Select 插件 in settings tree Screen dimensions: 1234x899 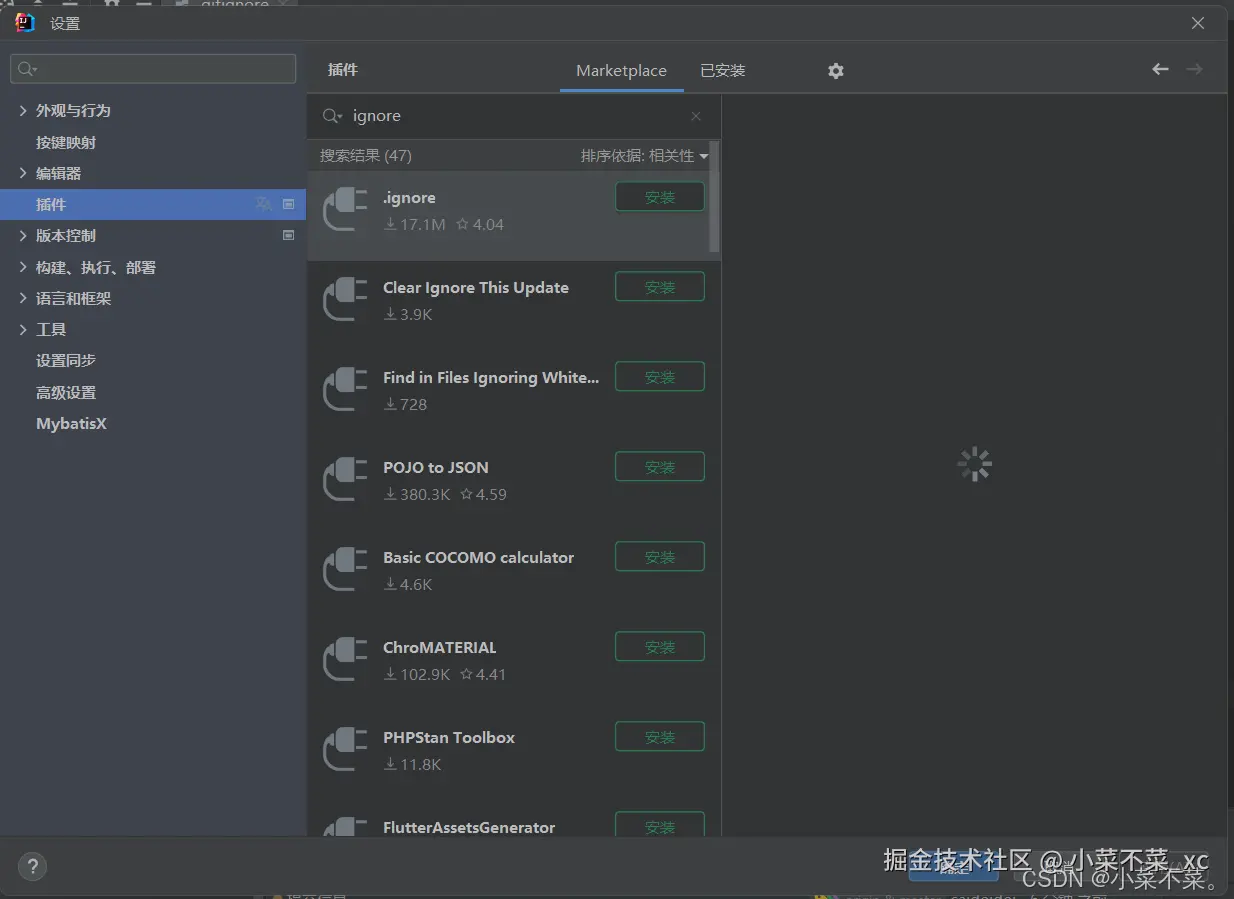(153, 204)
